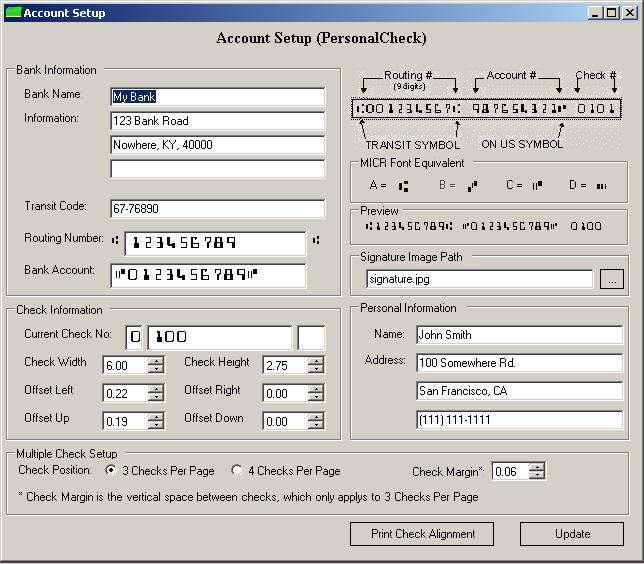Viewport: 644px width, 564px height.
Task: Increase the Check Margin value
Action: (537, 466)
